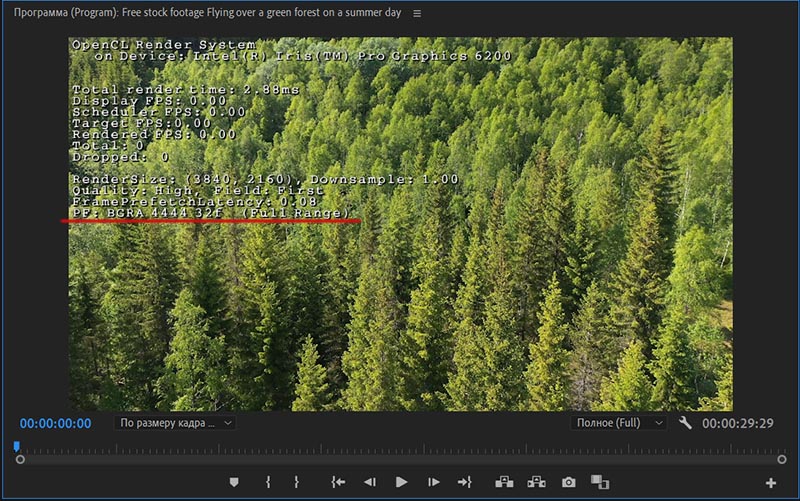Click the right zoom scroll bar handle
The width and height of the screenshot is (800, 501).
point(782,460)
